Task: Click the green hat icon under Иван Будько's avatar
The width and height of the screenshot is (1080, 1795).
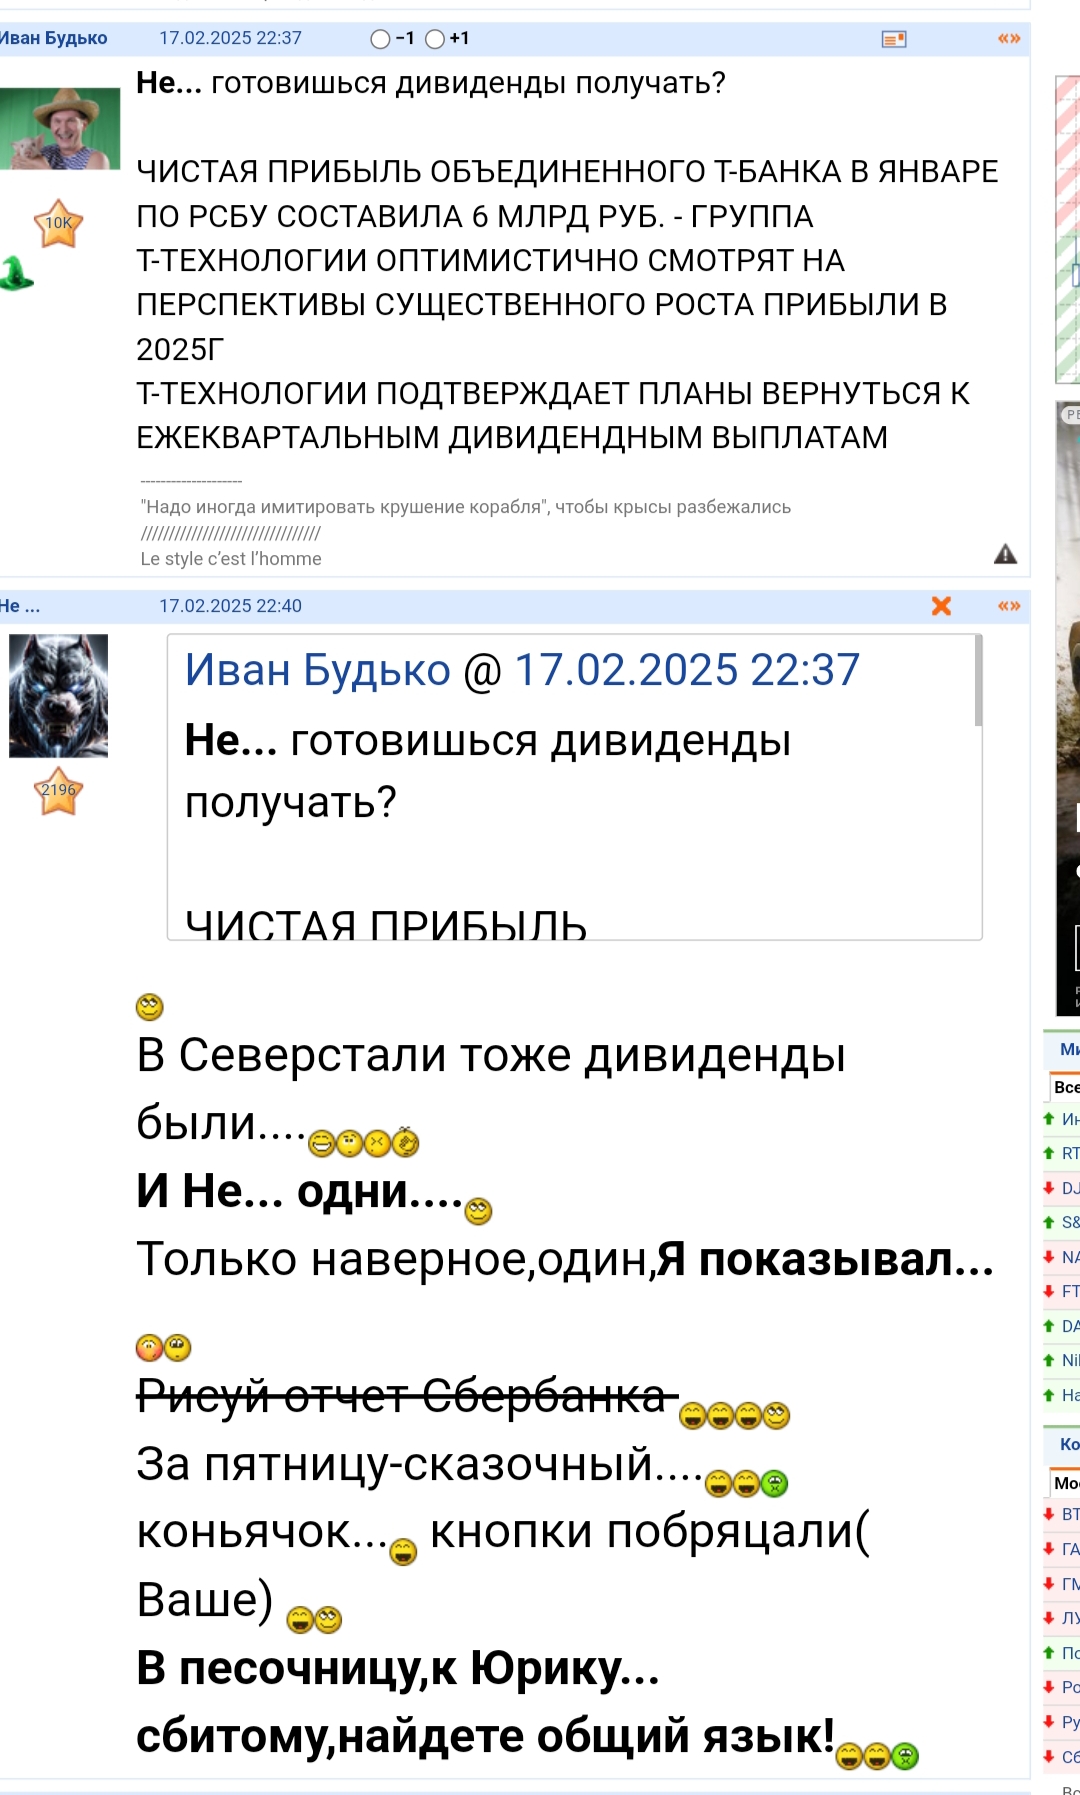Action: tap(16, 273)
